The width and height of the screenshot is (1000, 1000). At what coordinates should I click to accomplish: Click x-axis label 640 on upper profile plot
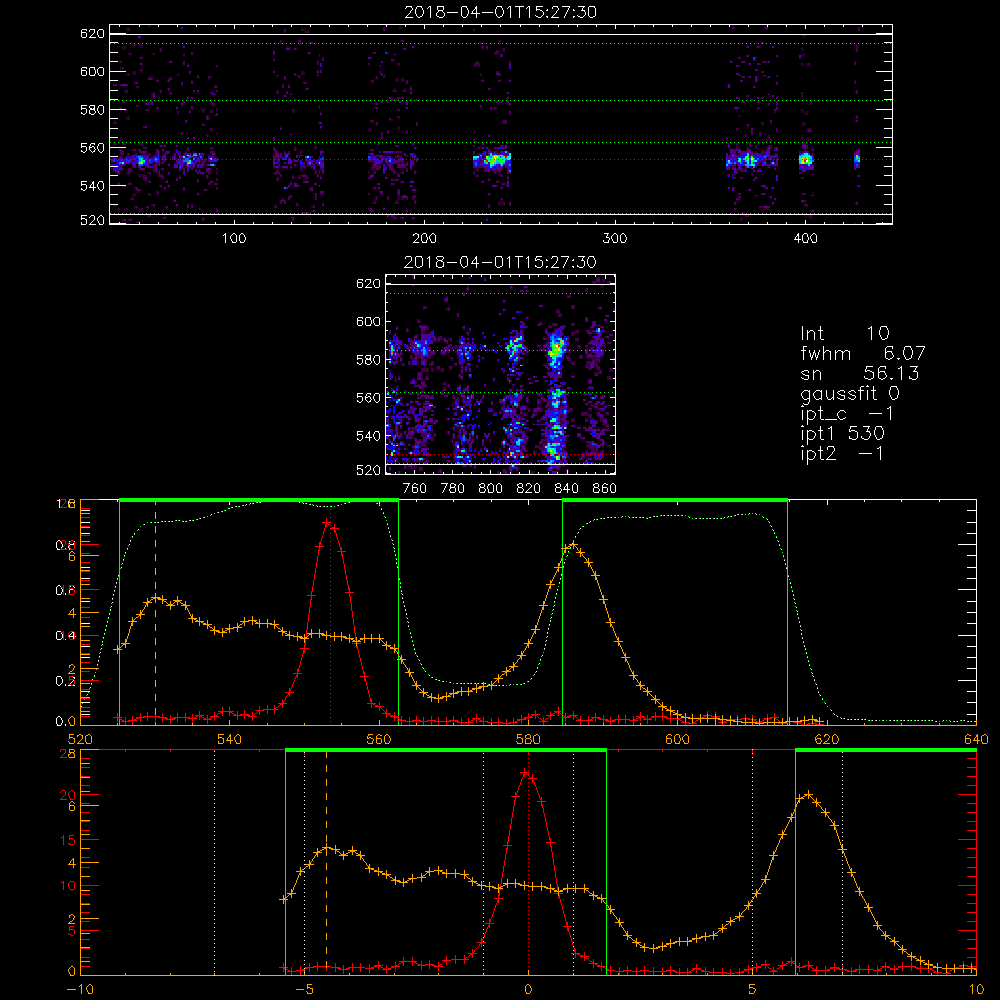[976, 740]
